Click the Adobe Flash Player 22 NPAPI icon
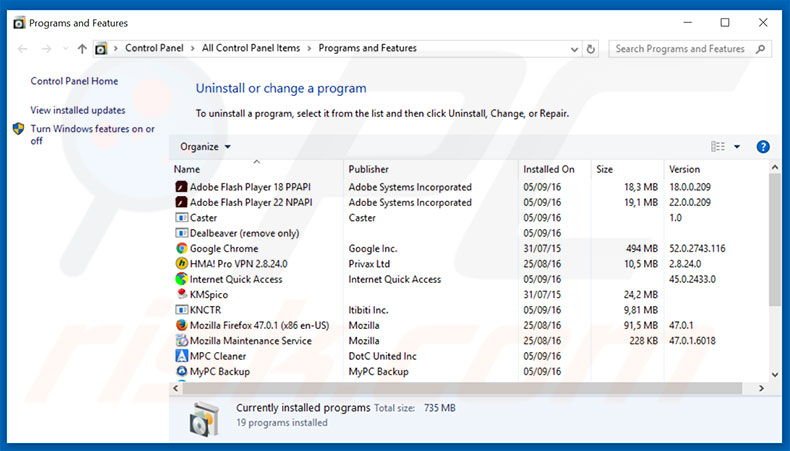The image size is (790, 451). (181, 202)
